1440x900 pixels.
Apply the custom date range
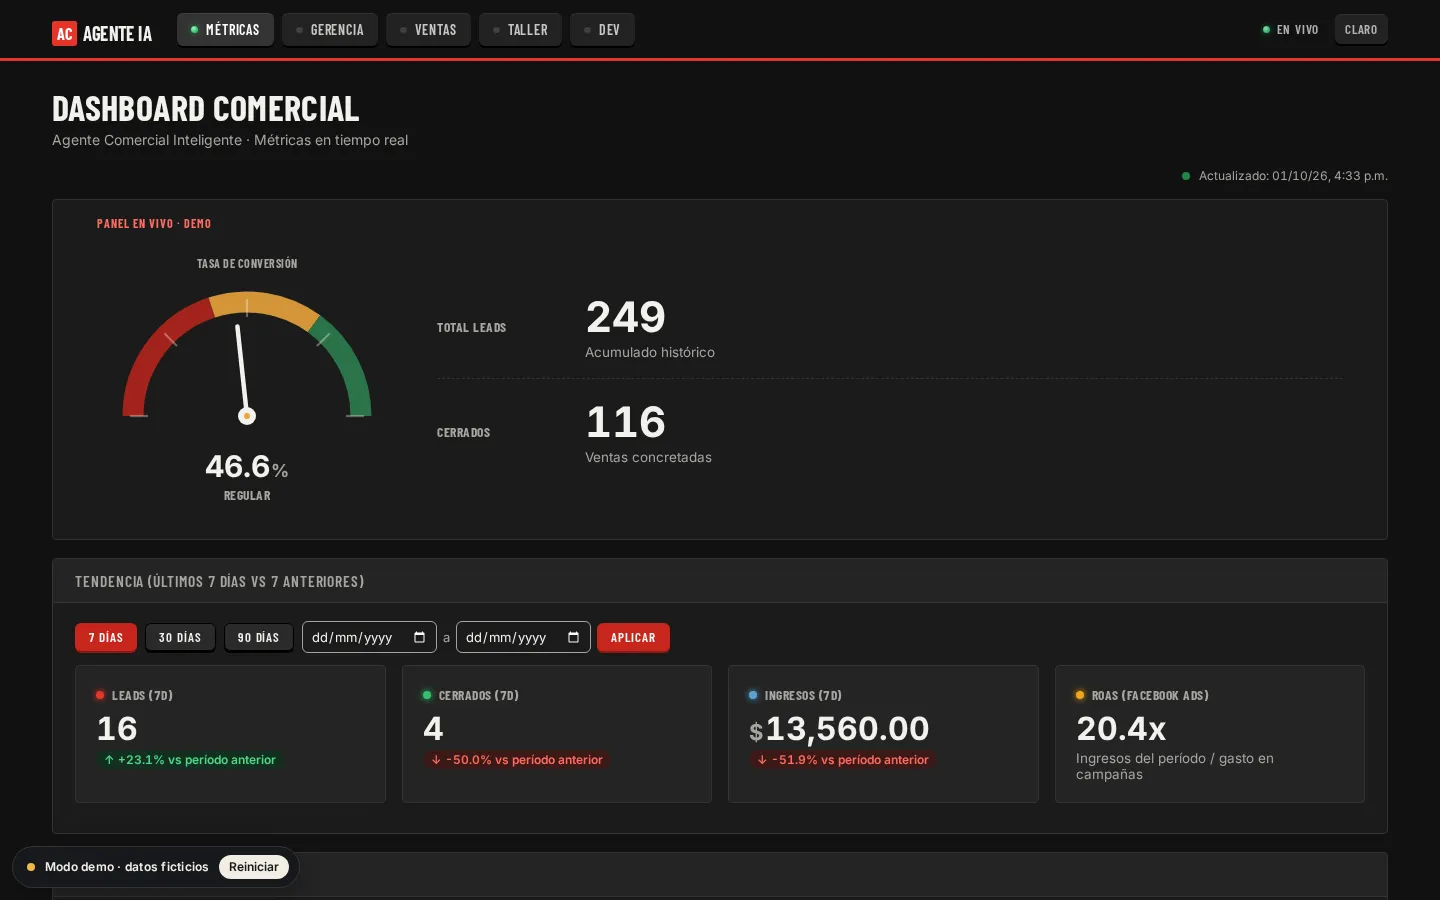click(633, 637)
